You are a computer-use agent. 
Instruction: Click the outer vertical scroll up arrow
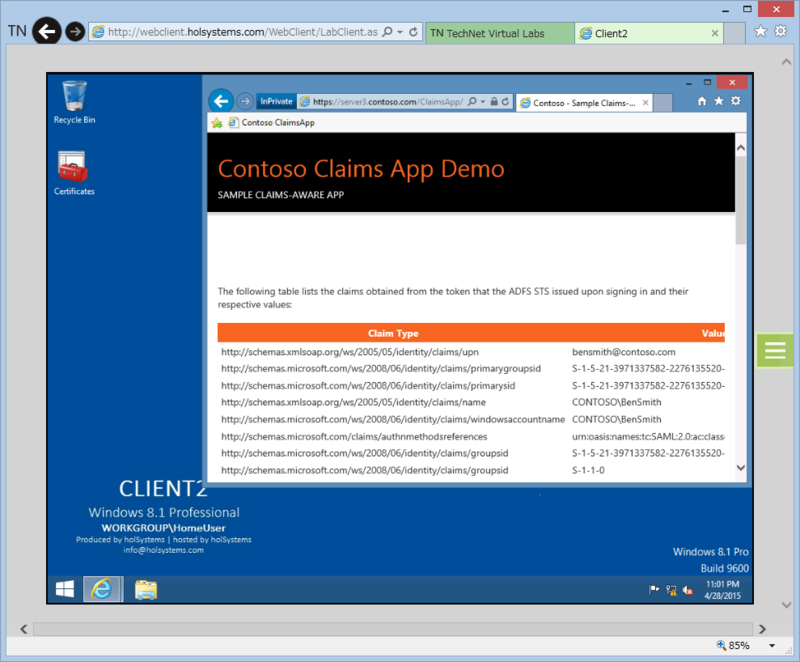point(786,62)
